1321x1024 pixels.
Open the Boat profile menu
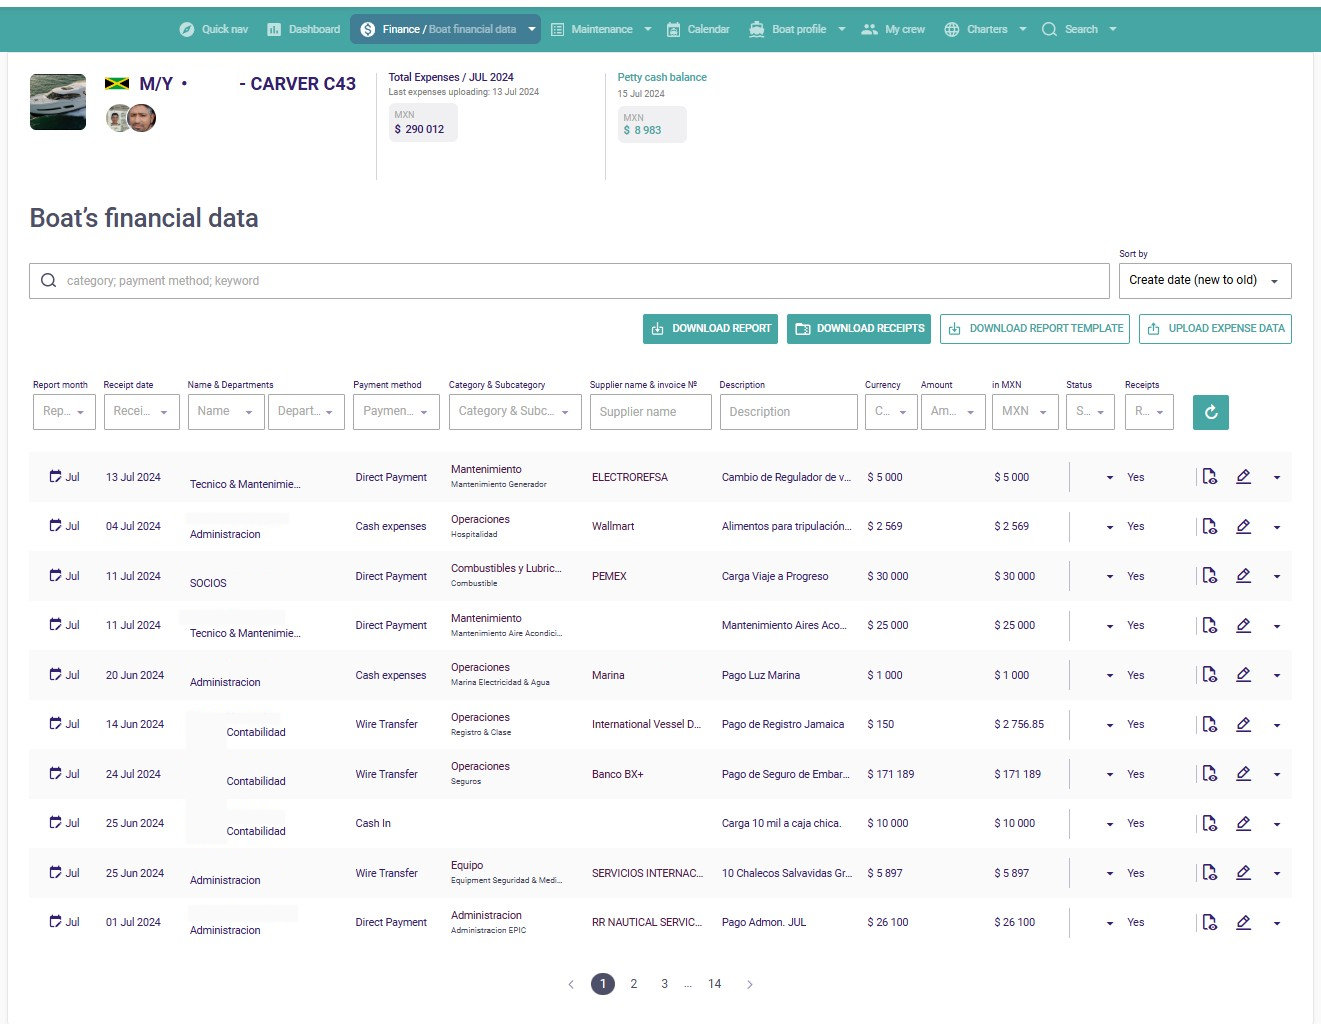pos(797,29)
